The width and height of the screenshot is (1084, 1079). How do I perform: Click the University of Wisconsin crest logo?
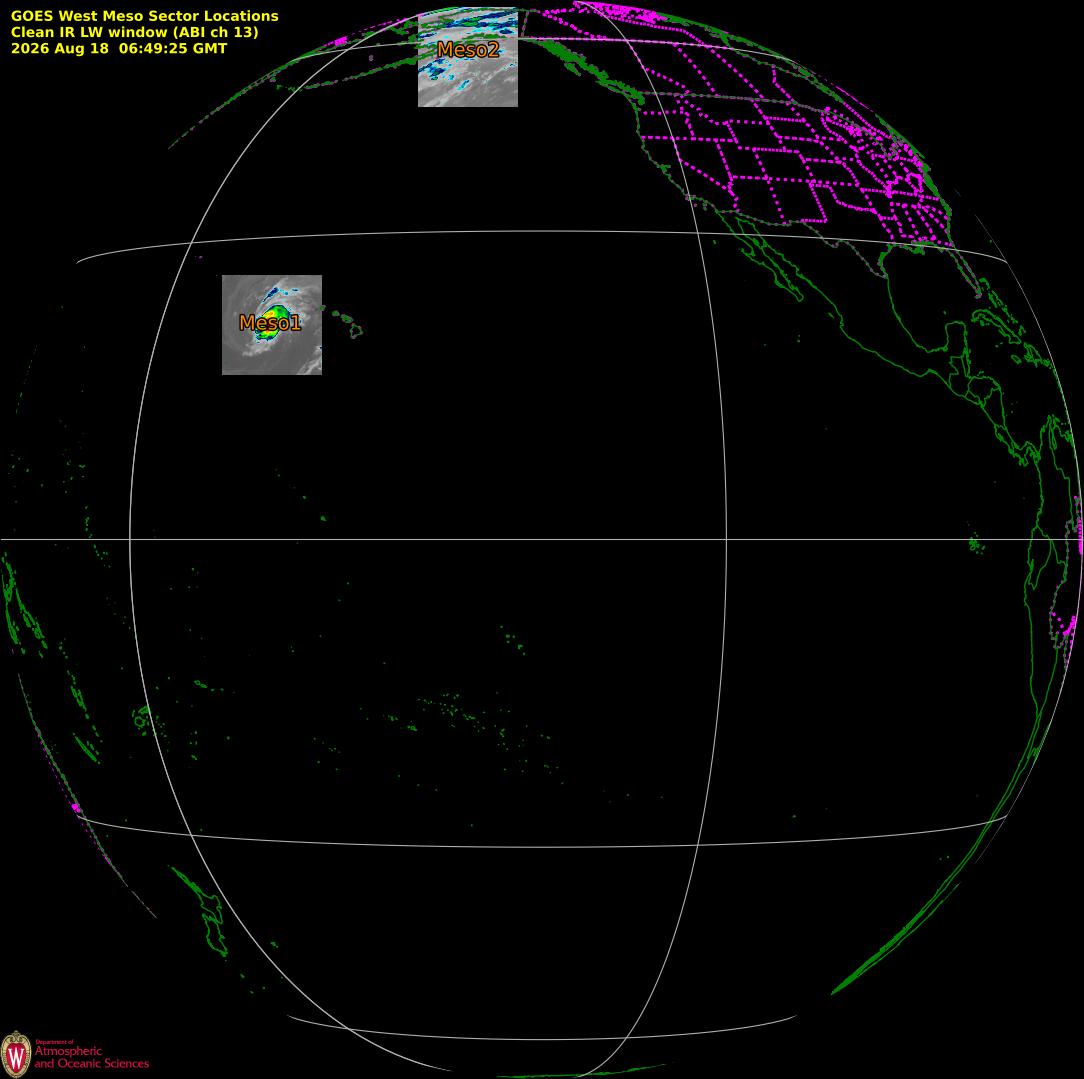(x=16, y=1055)
